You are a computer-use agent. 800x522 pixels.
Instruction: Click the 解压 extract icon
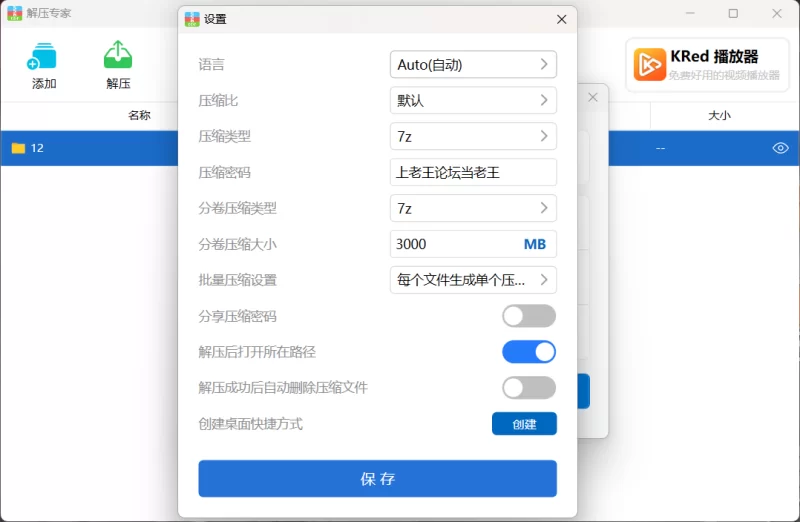click(x=118, y=55)
